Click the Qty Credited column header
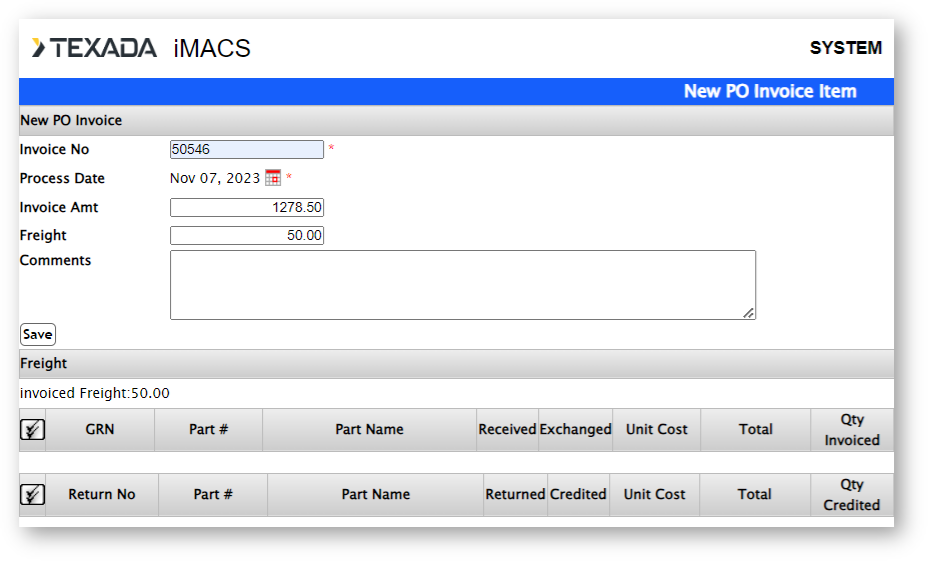 point(852,494)
